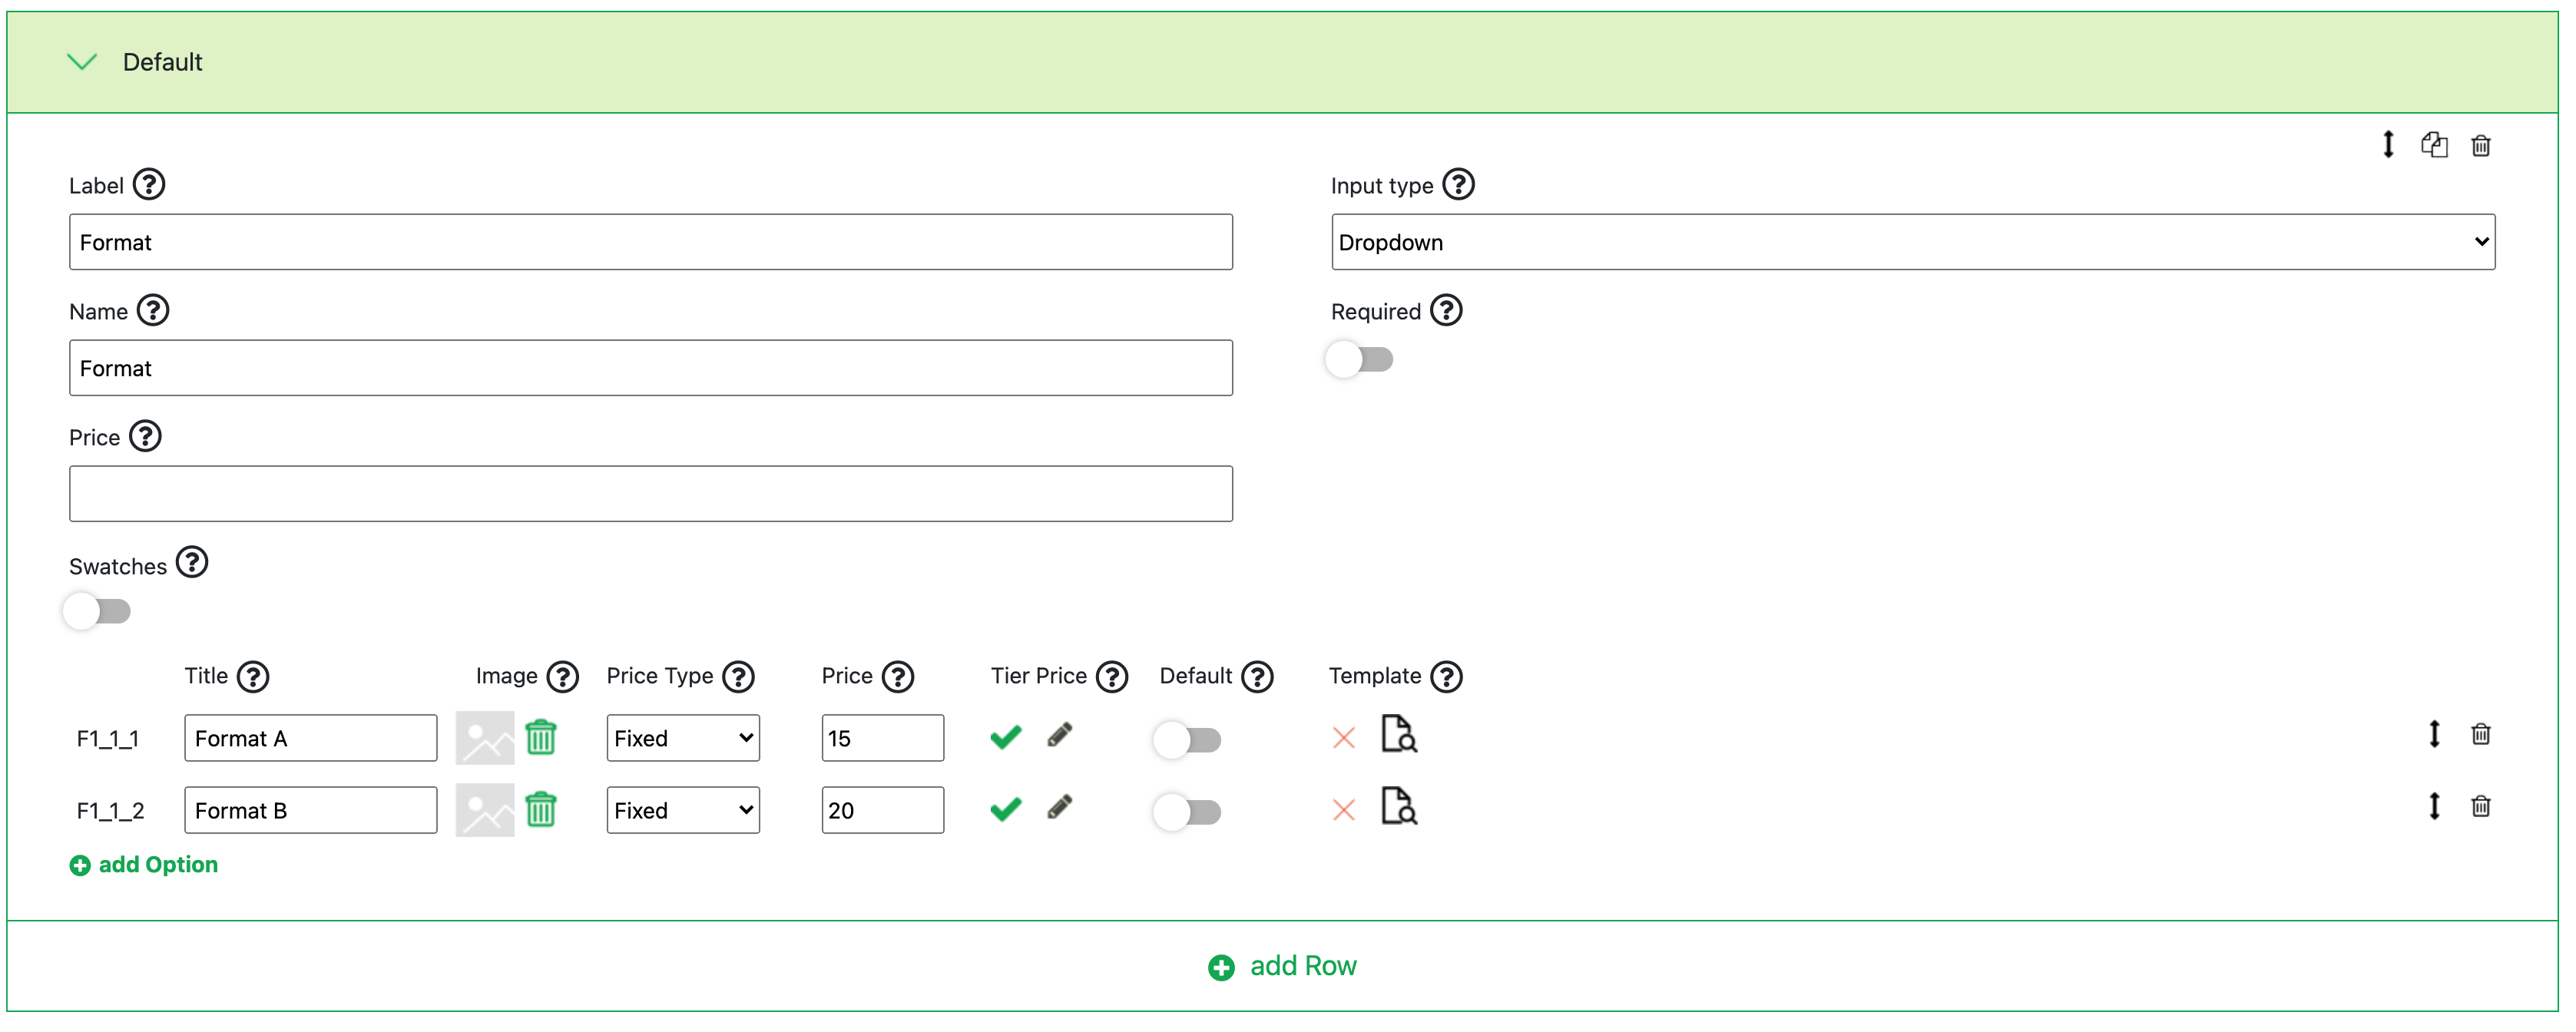Click the help icon next to Input type
2576x1032 pixels.
point(1458,185)
